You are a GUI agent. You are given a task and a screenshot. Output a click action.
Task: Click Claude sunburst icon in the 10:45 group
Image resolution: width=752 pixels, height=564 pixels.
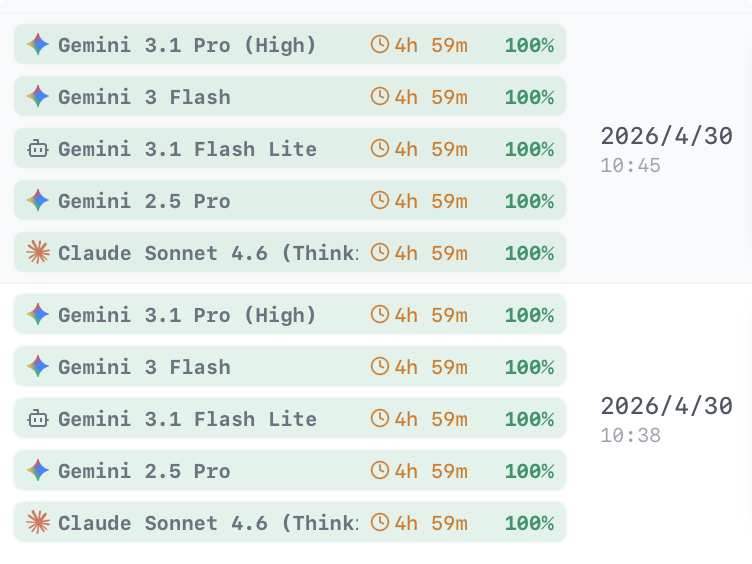pos(38,252)
